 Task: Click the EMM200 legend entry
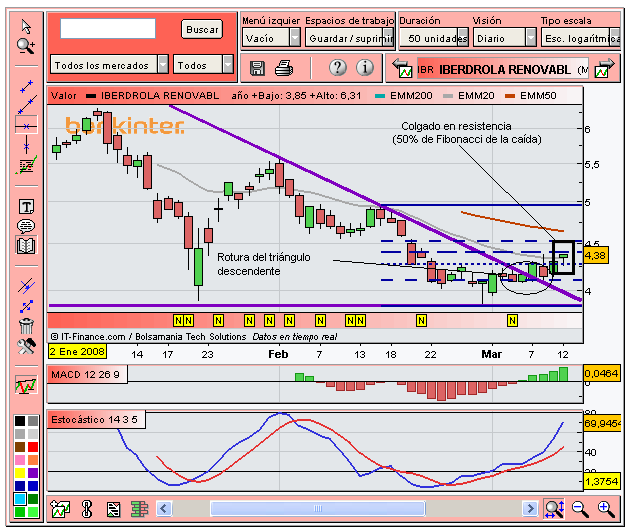coord(404,95)
